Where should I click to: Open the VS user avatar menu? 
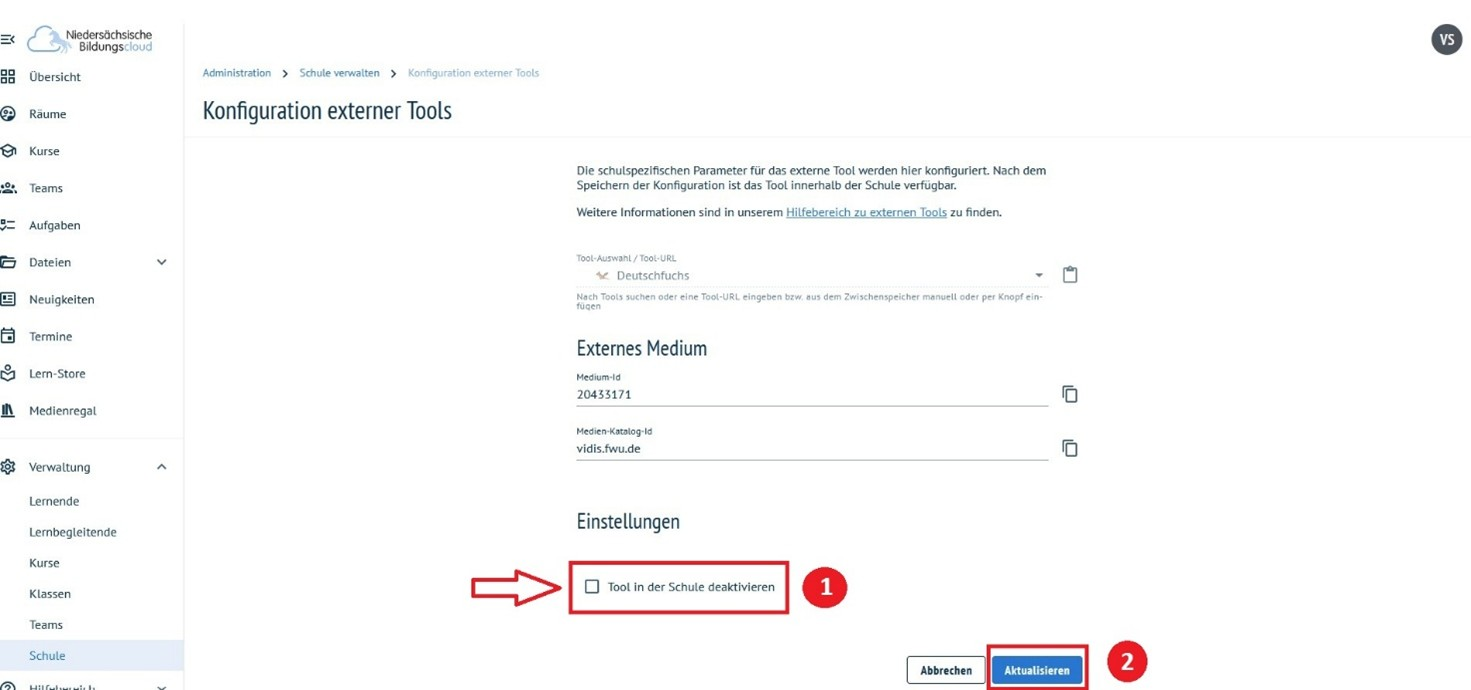(1446, 40)
